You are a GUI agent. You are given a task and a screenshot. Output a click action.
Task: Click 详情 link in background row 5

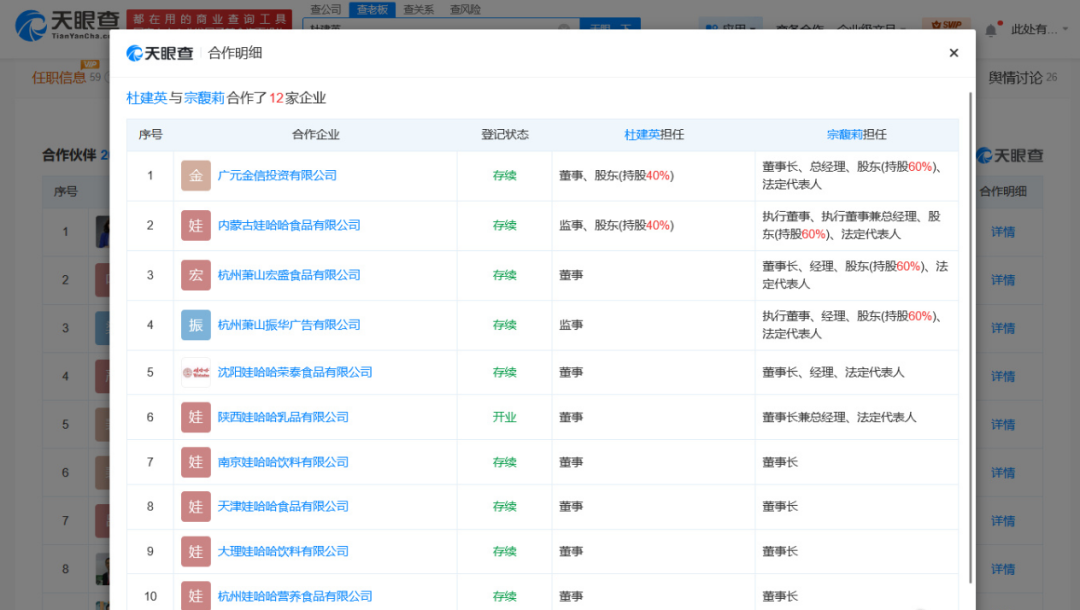pos(1003,425)
